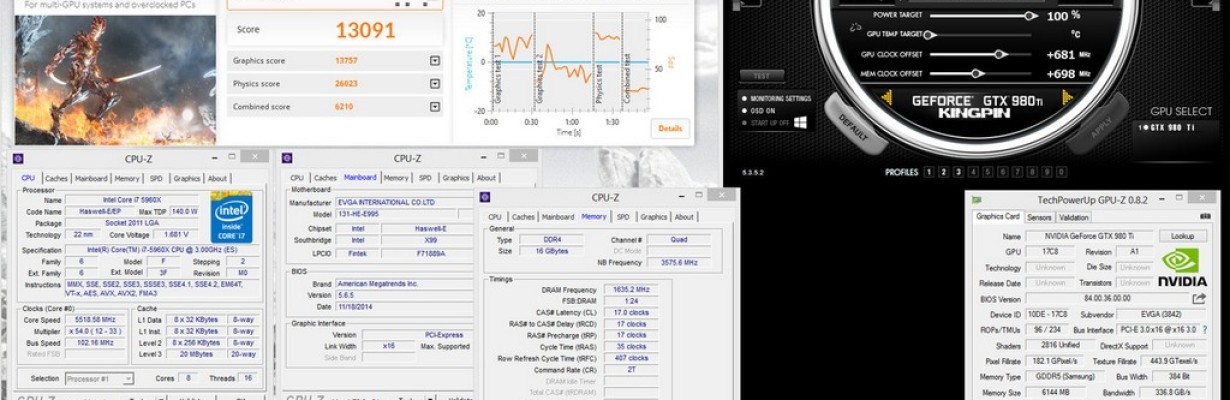Click the Bus Interface question mark icon
1230x400 pixels.
pos(1205,329)
